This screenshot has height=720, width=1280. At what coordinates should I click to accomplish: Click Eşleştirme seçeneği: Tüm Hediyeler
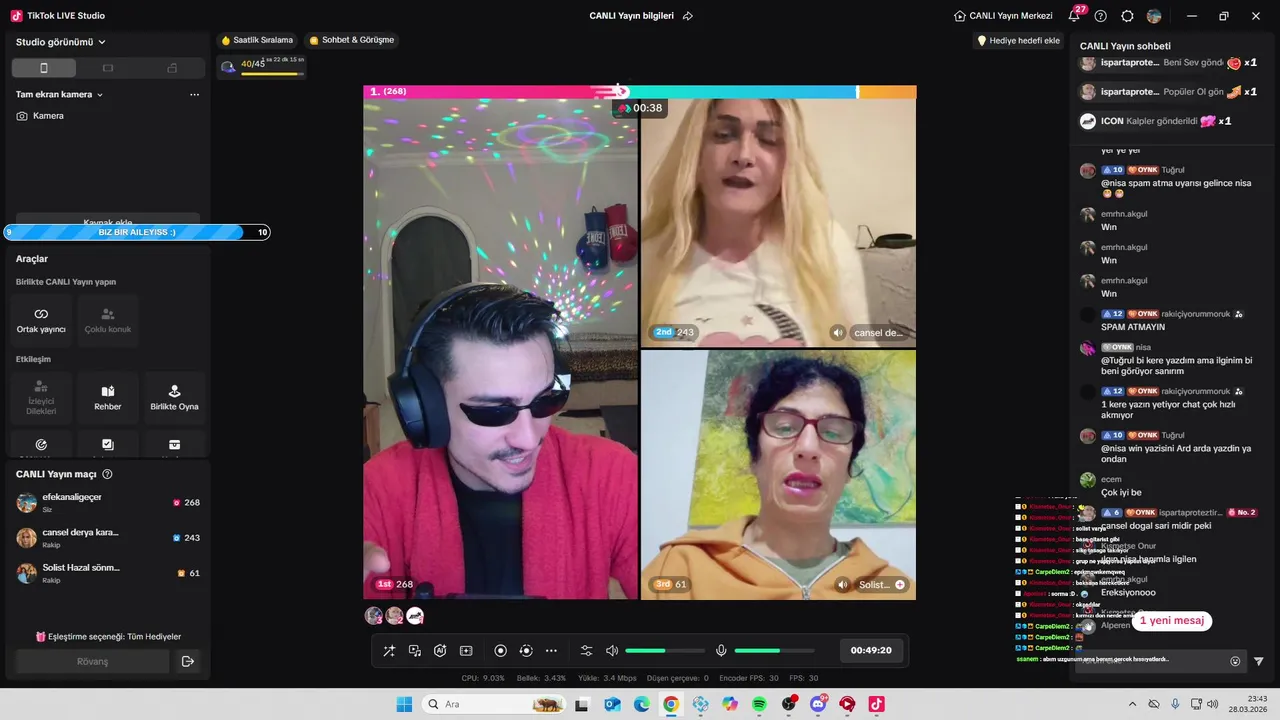(108, 636)
